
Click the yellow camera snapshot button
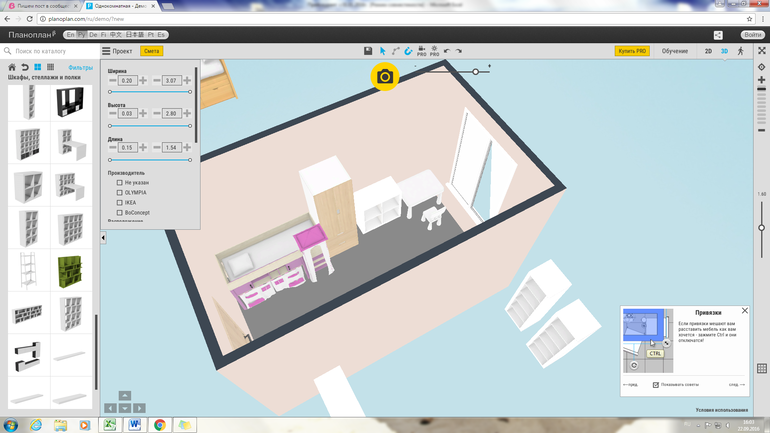click(x=385, y=77)
